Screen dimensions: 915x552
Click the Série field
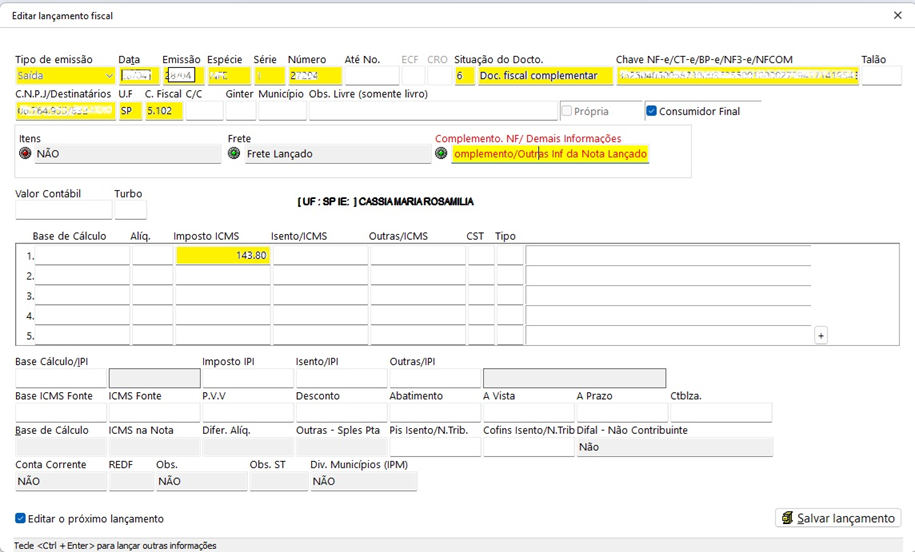pyautogui.click(x=269, y=76)
